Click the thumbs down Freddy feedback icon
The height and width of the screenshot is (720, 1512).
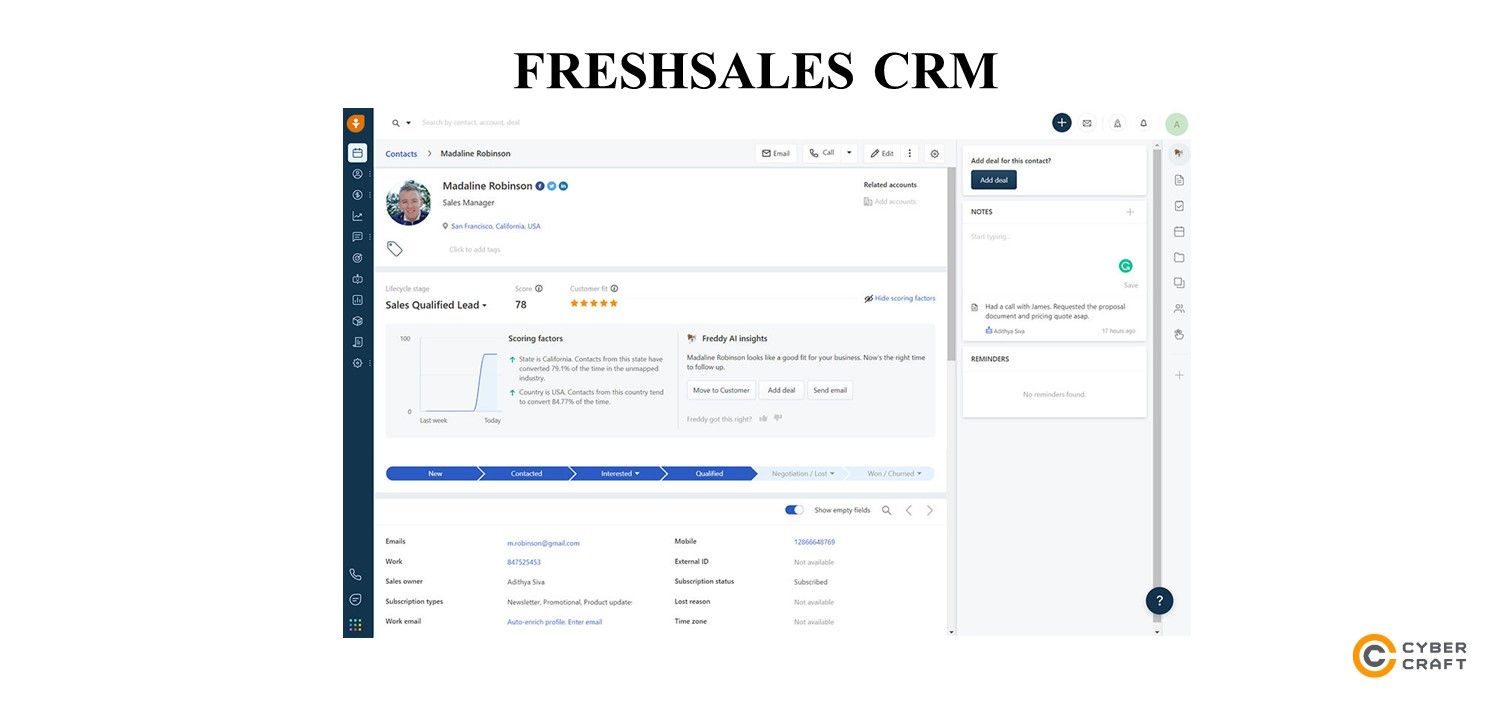(x=778, y=418)
